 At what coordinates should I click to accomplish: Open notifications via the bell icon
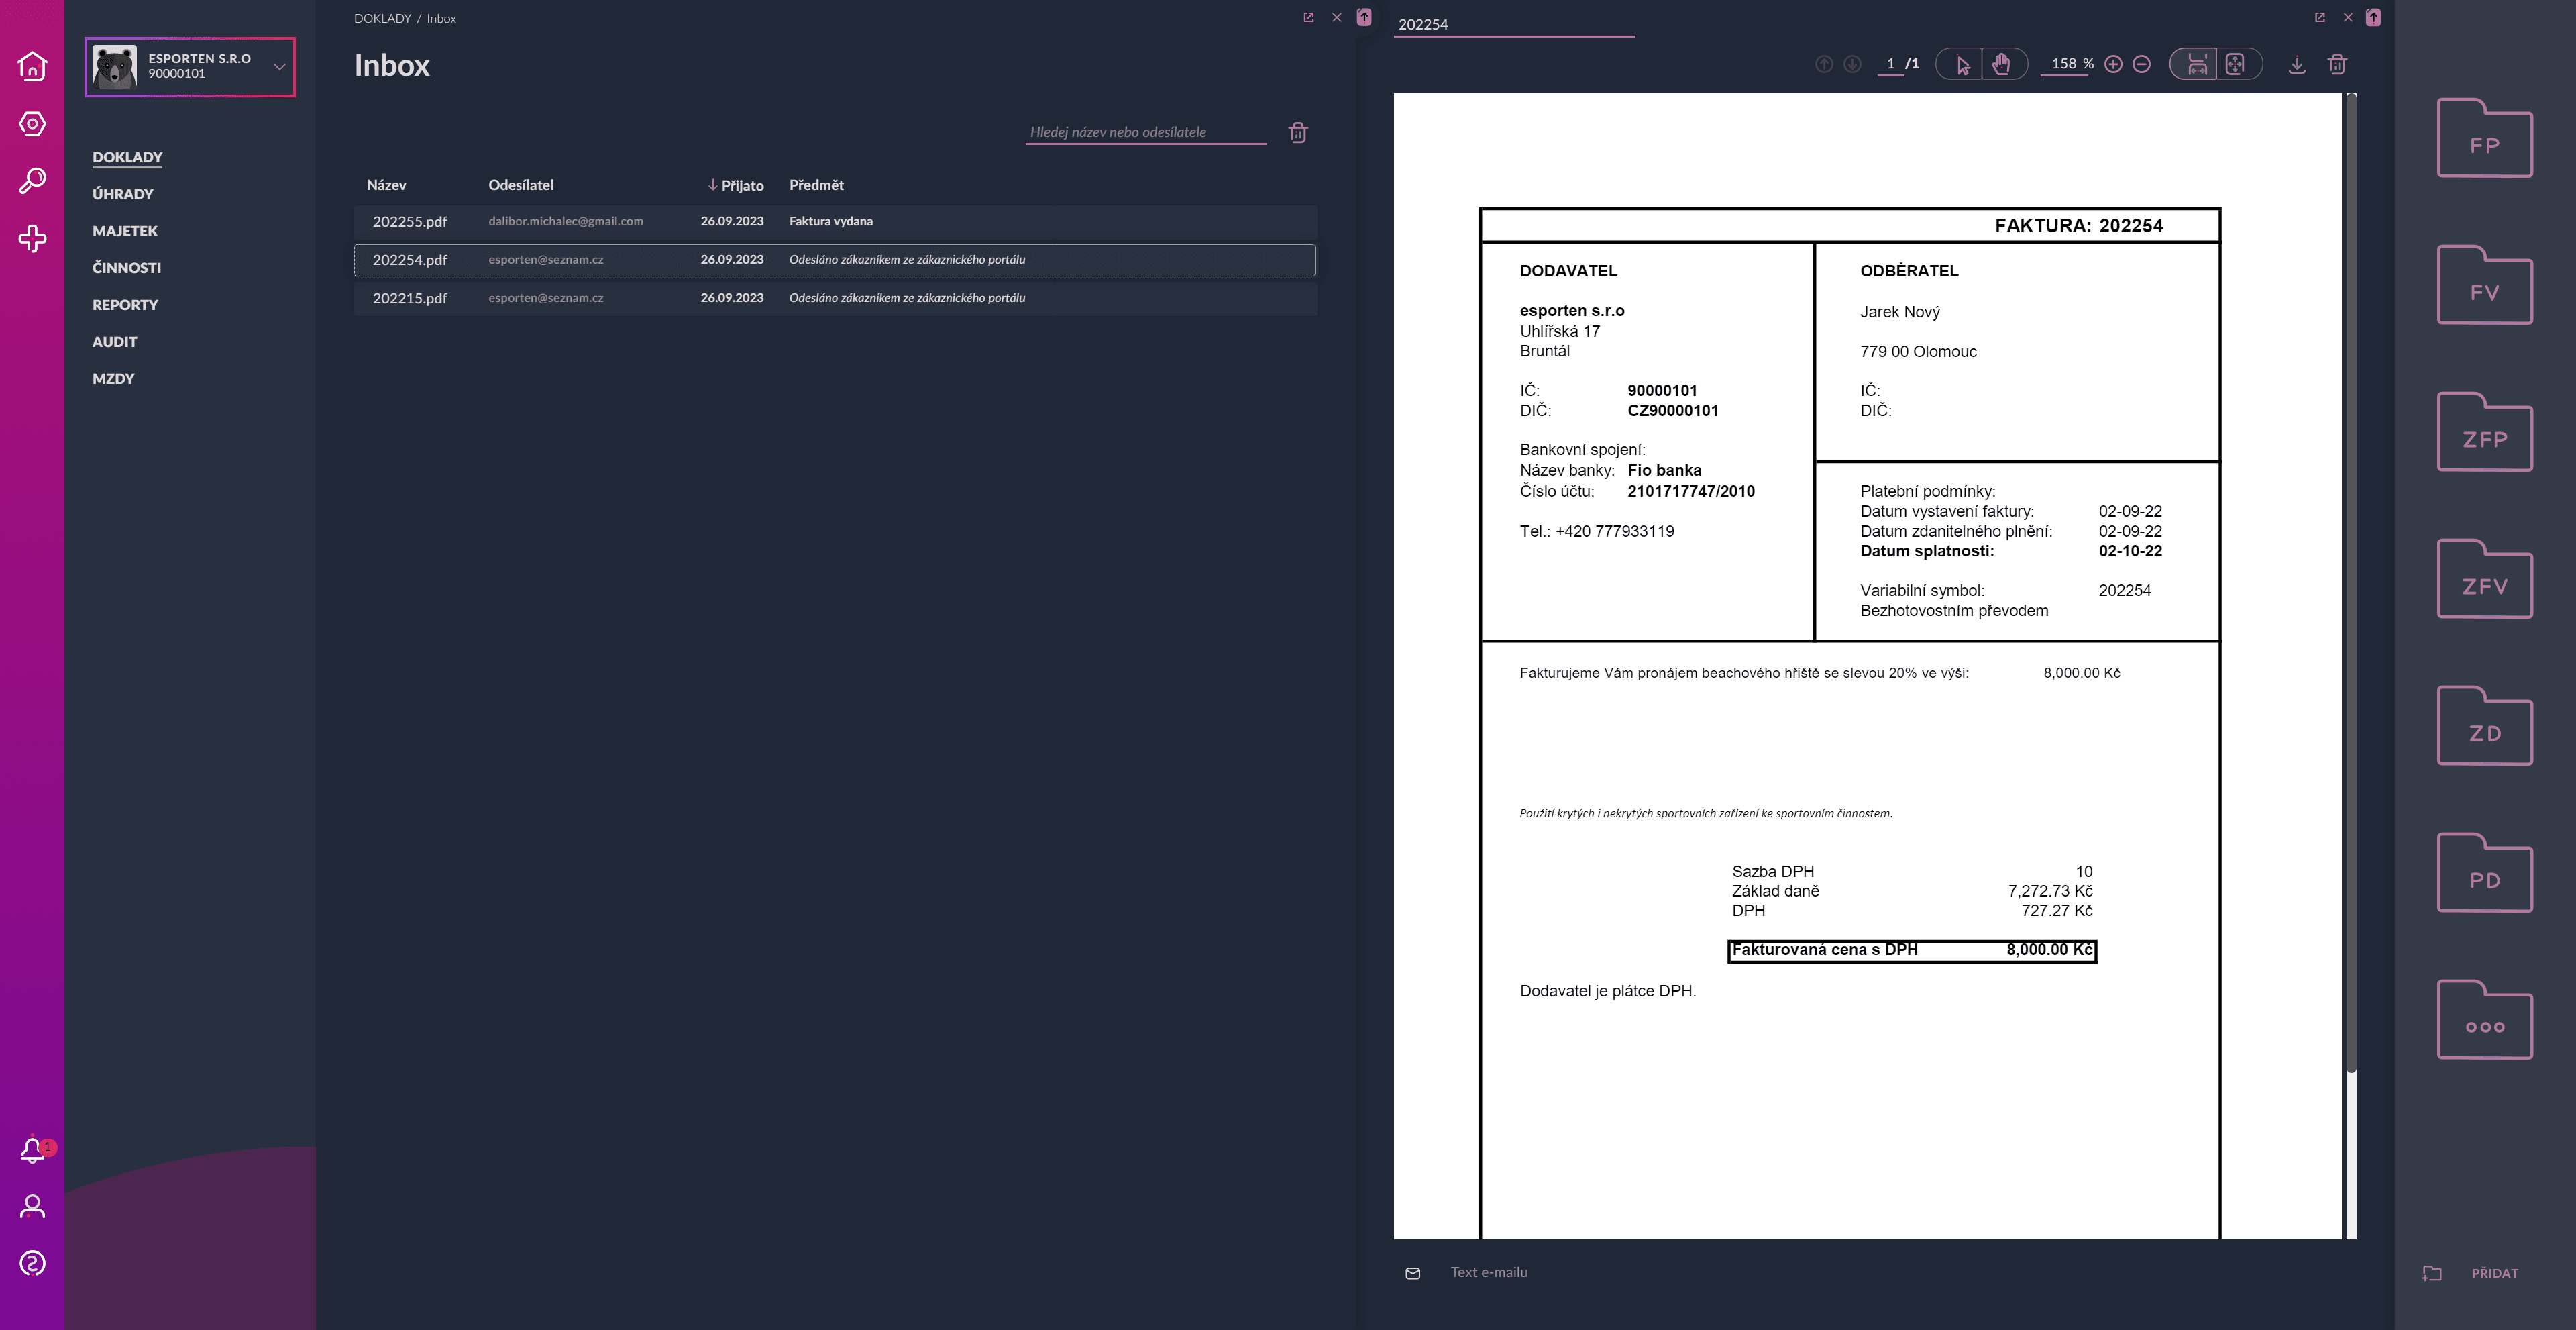[x=33, y=1148]
